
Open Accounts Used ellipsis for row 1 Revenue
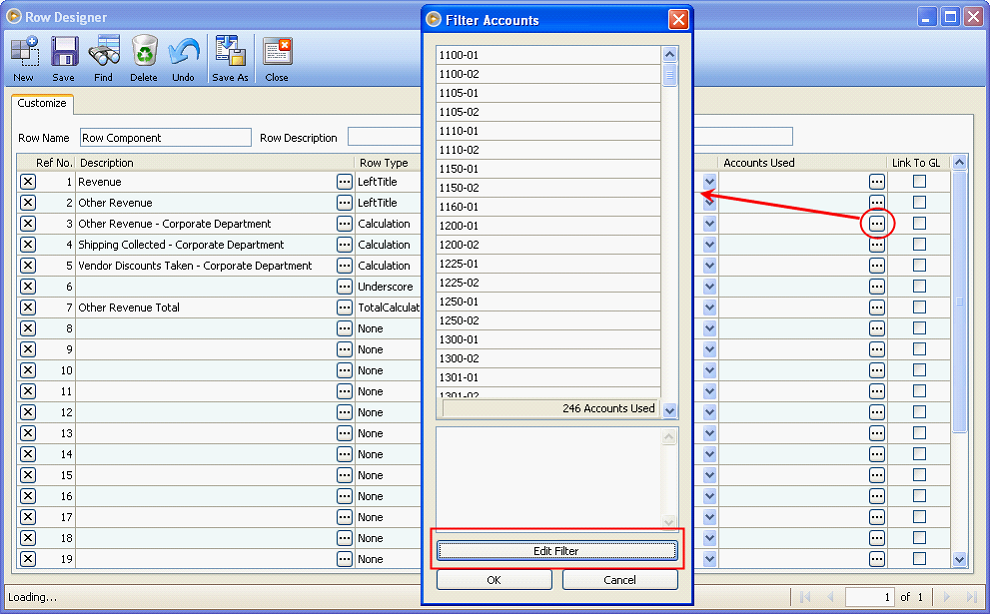pos(877,182)
